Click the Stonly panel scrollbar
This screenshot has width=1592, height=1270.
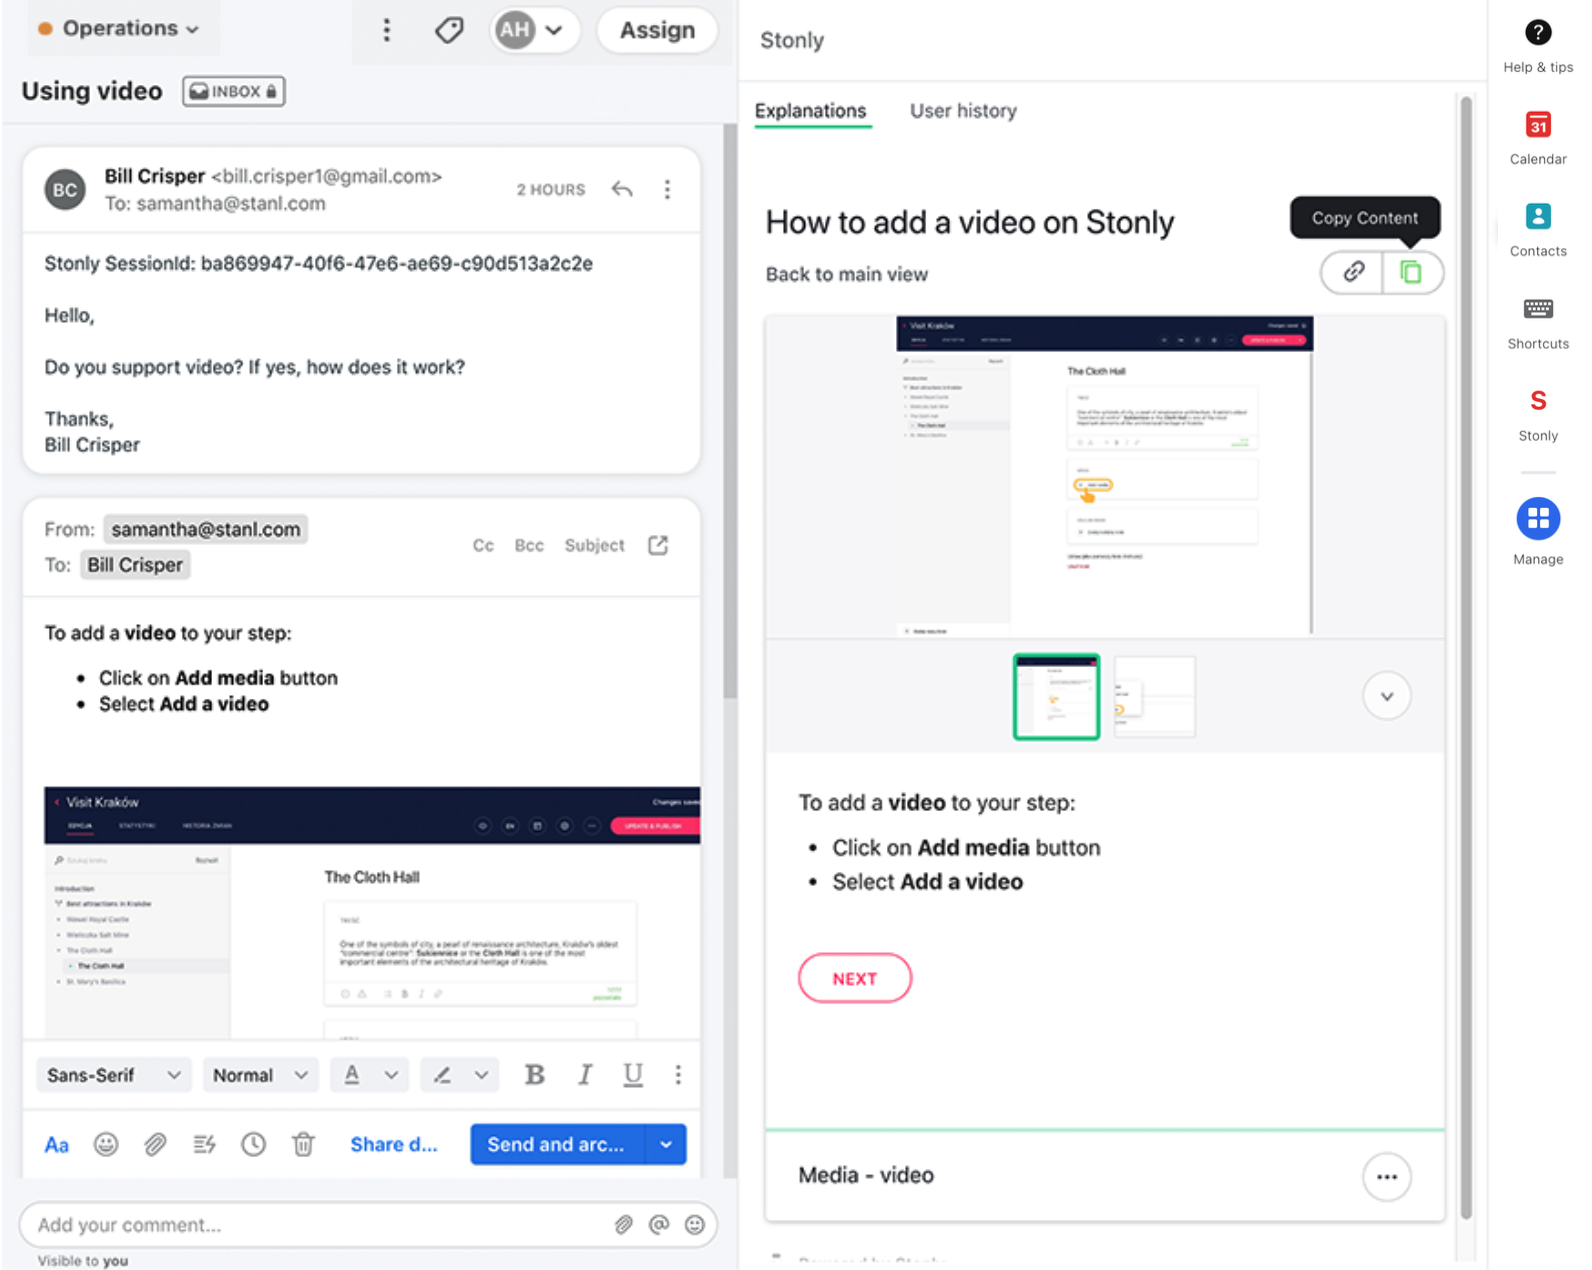[x=1466, y=658]
